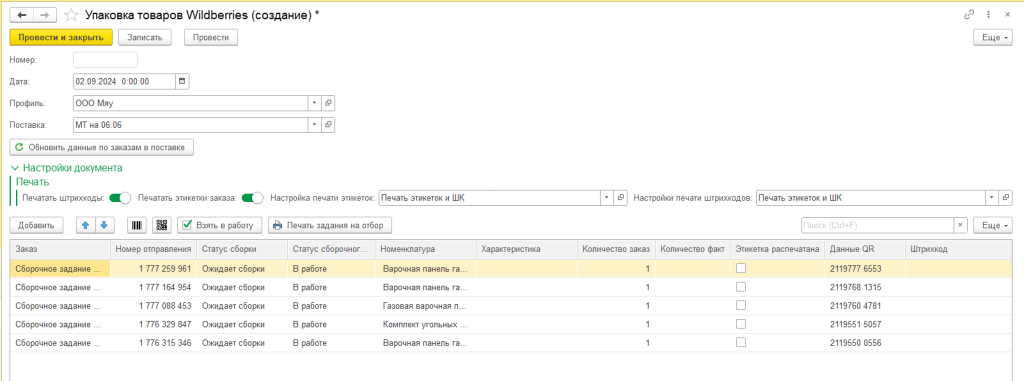The width and height of the screenshot is (1024, 381).
Task: Expand Настройка печати этикеток dropdown
Action: (608, 197)
